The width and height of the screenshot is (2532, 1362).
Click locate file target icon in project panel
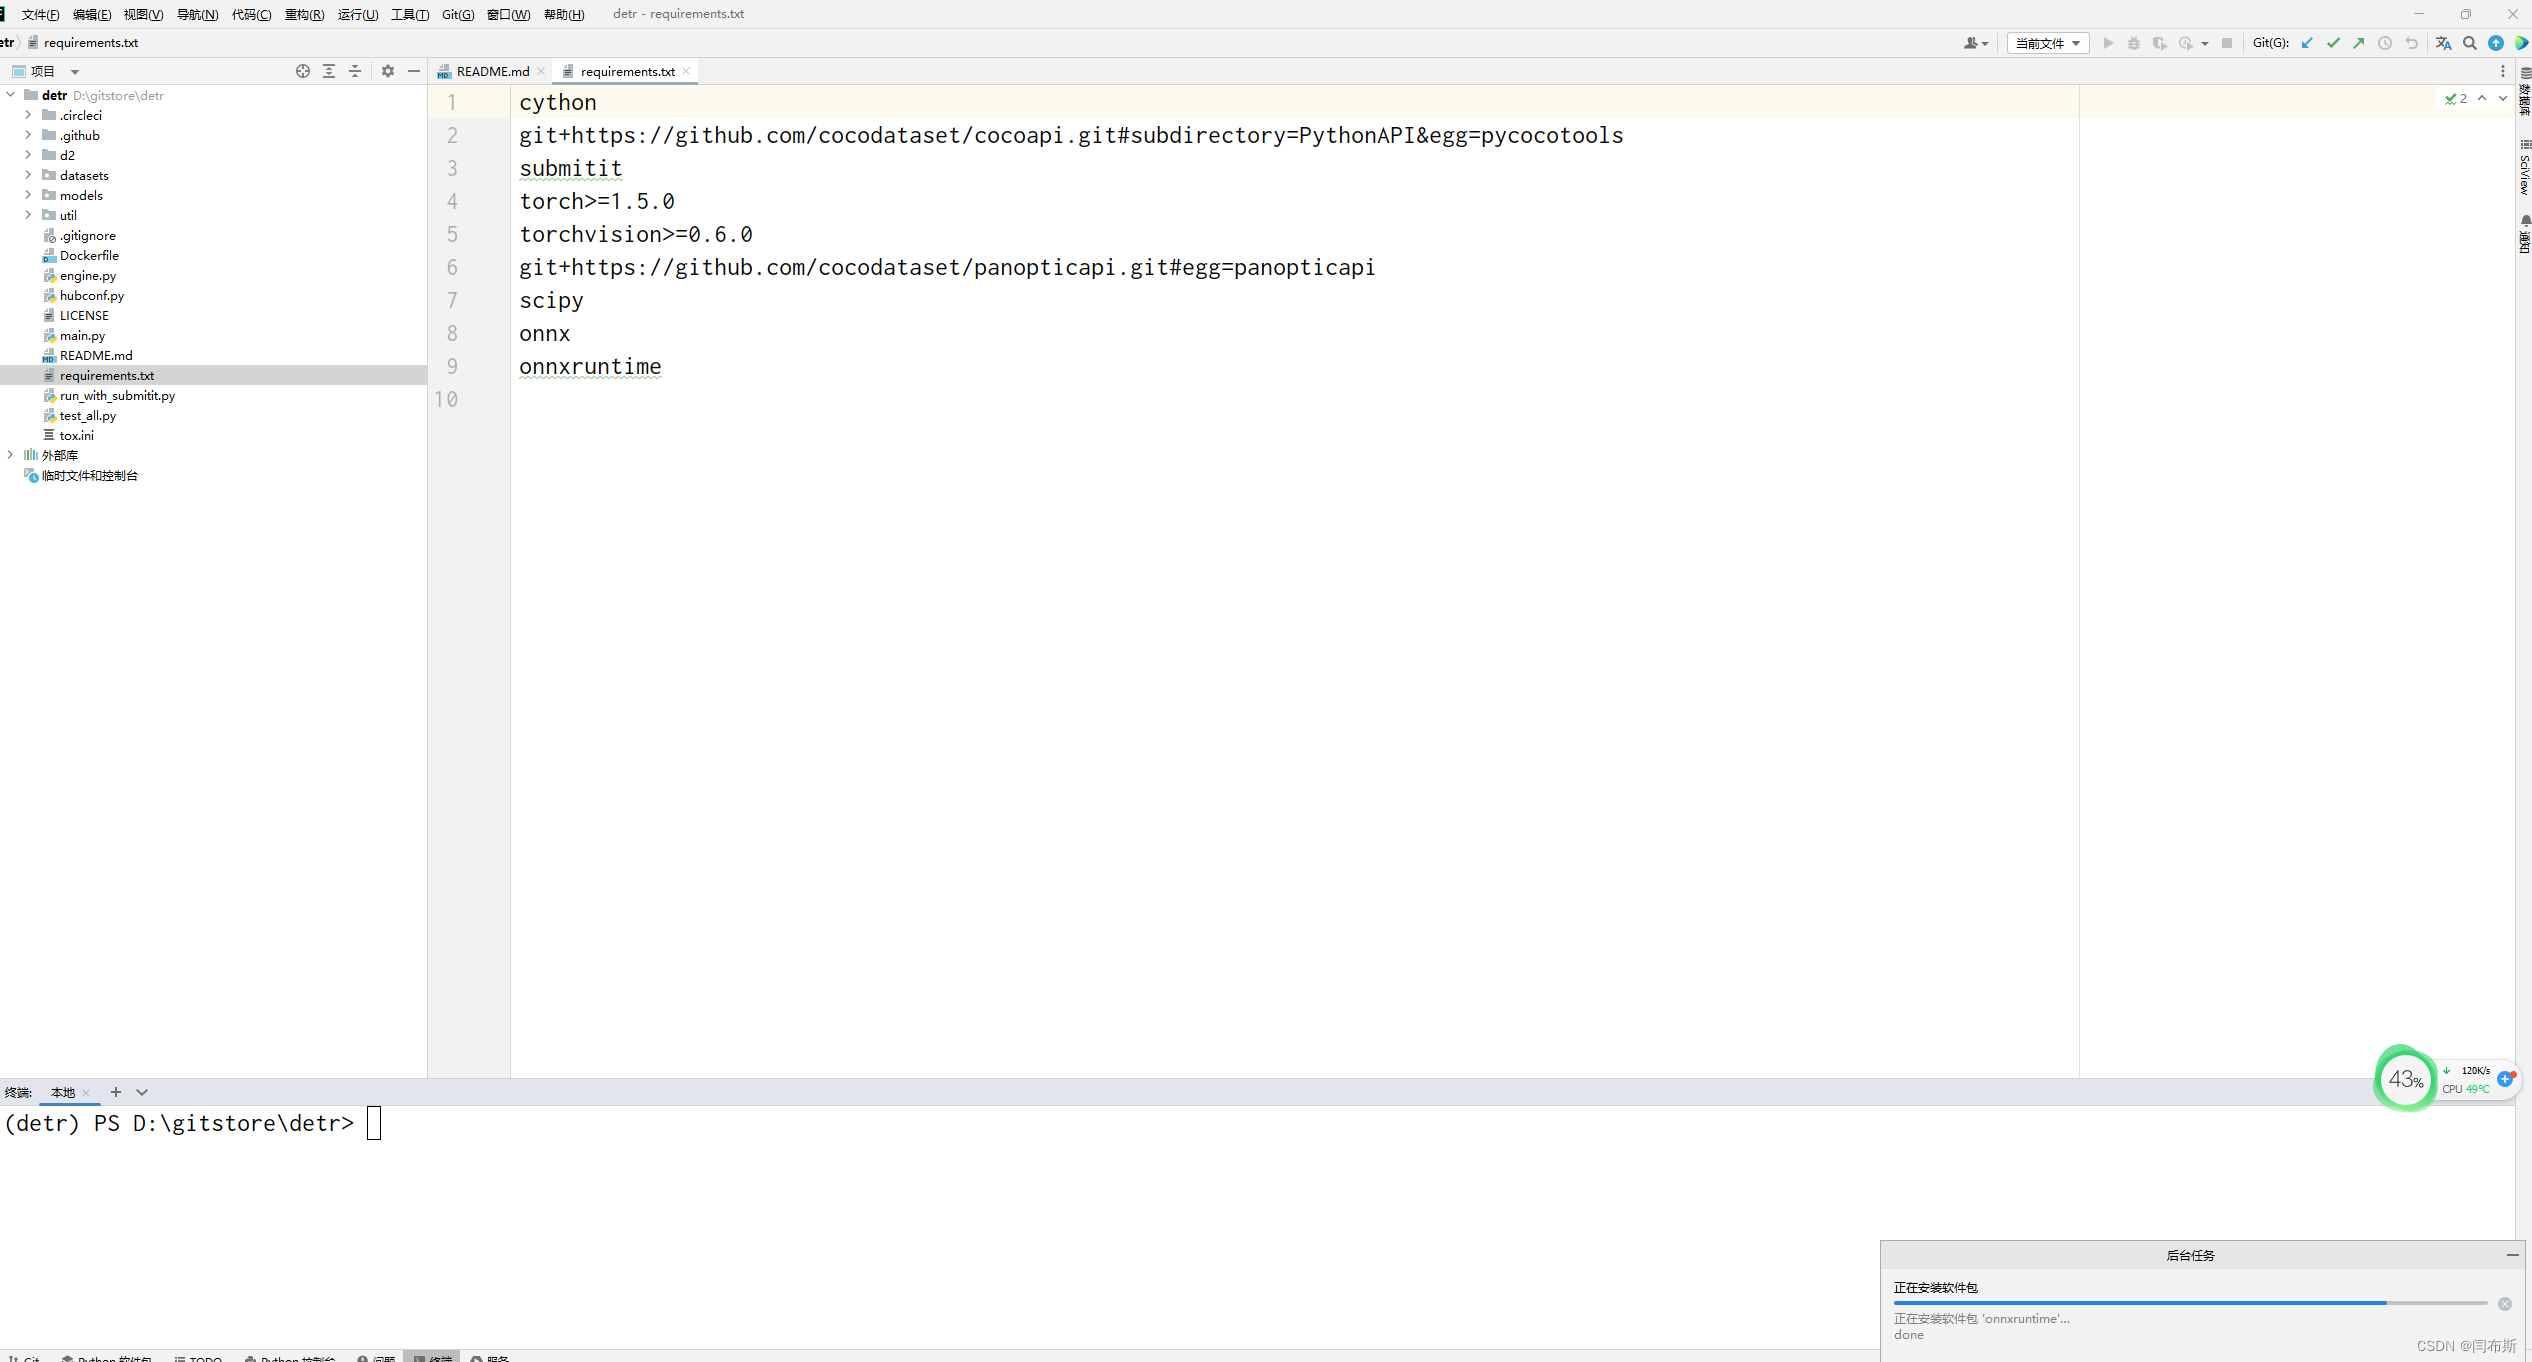point(303,71)
